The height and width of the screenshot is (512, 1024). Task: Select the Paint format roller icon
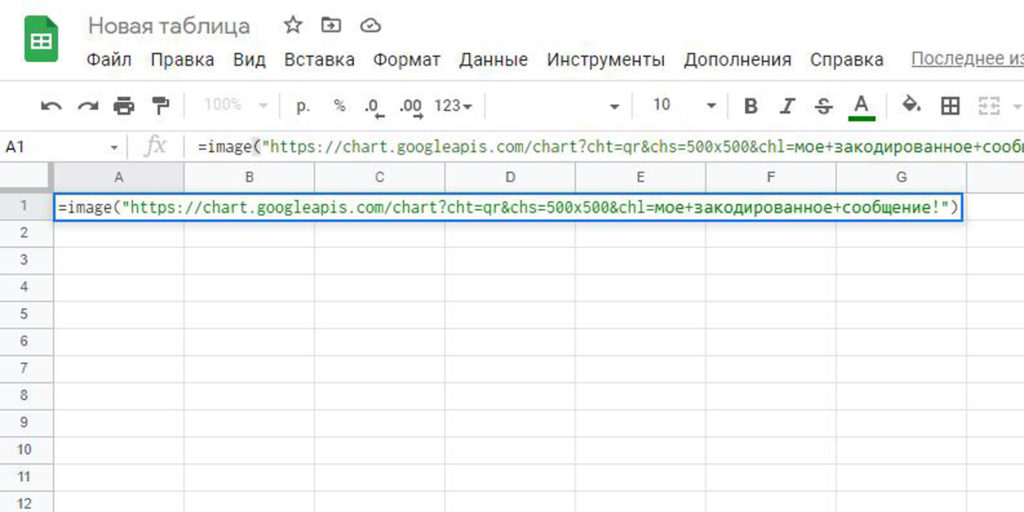click(x=160, y=106)
